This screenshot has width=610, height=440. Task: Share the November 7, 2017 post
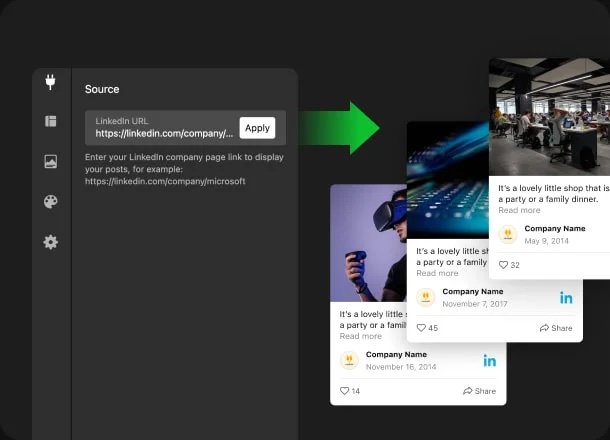pos(556,328)
